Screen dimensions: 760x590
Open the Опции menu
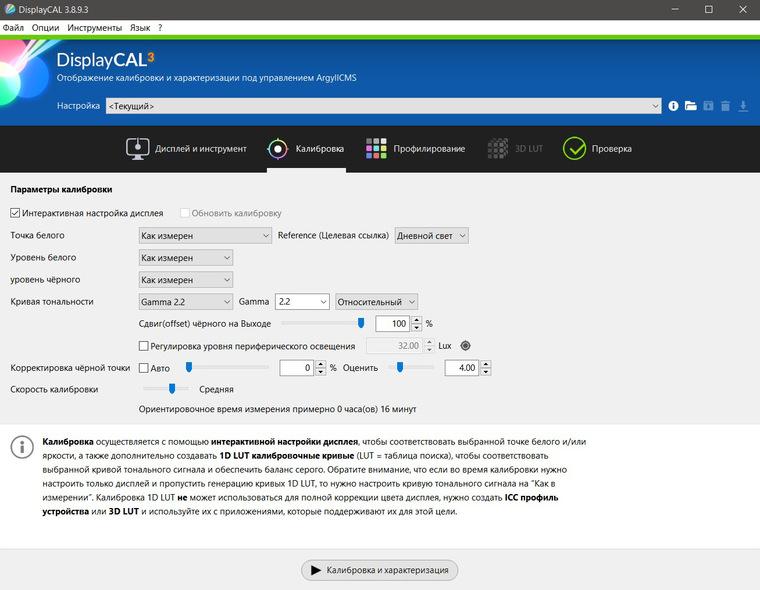[x=45, y=28]
